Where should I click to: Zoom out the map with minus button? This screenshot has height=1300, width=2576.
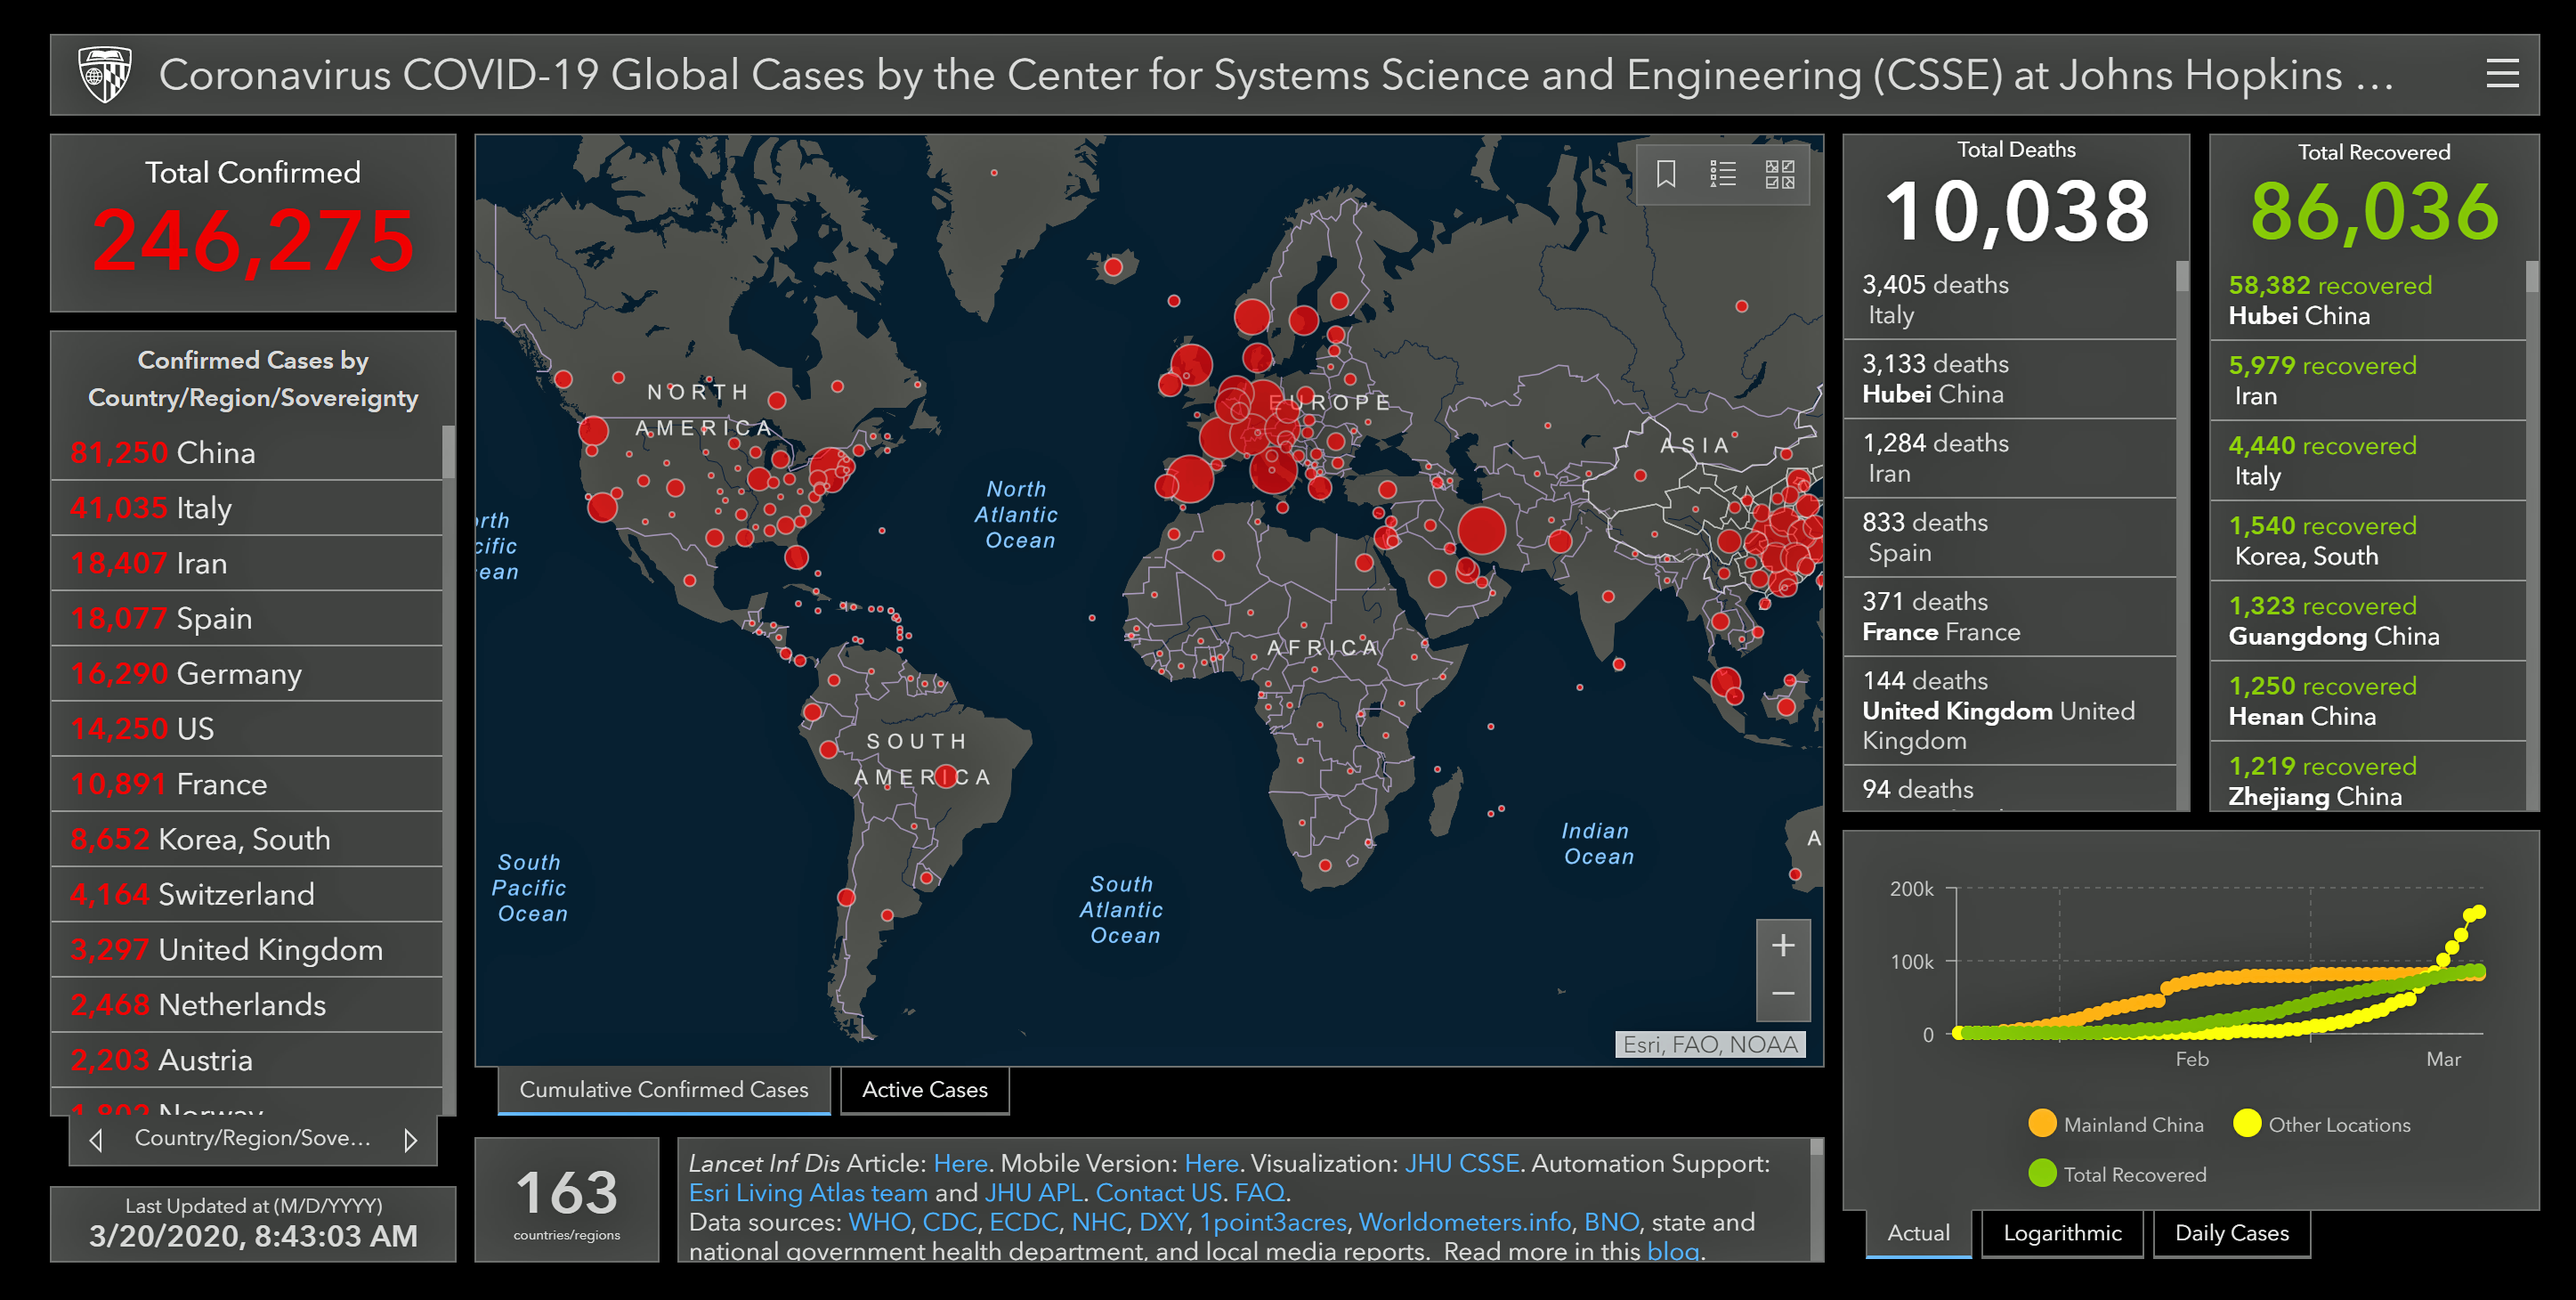click(1783, 994)
